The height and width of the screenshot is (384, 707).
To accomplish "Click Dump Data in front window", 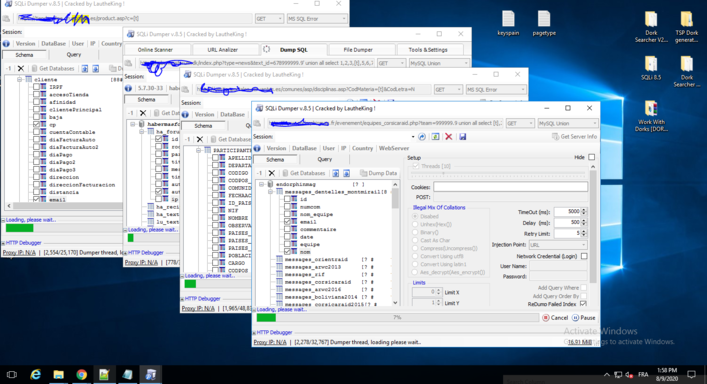I will click(378, 173).
